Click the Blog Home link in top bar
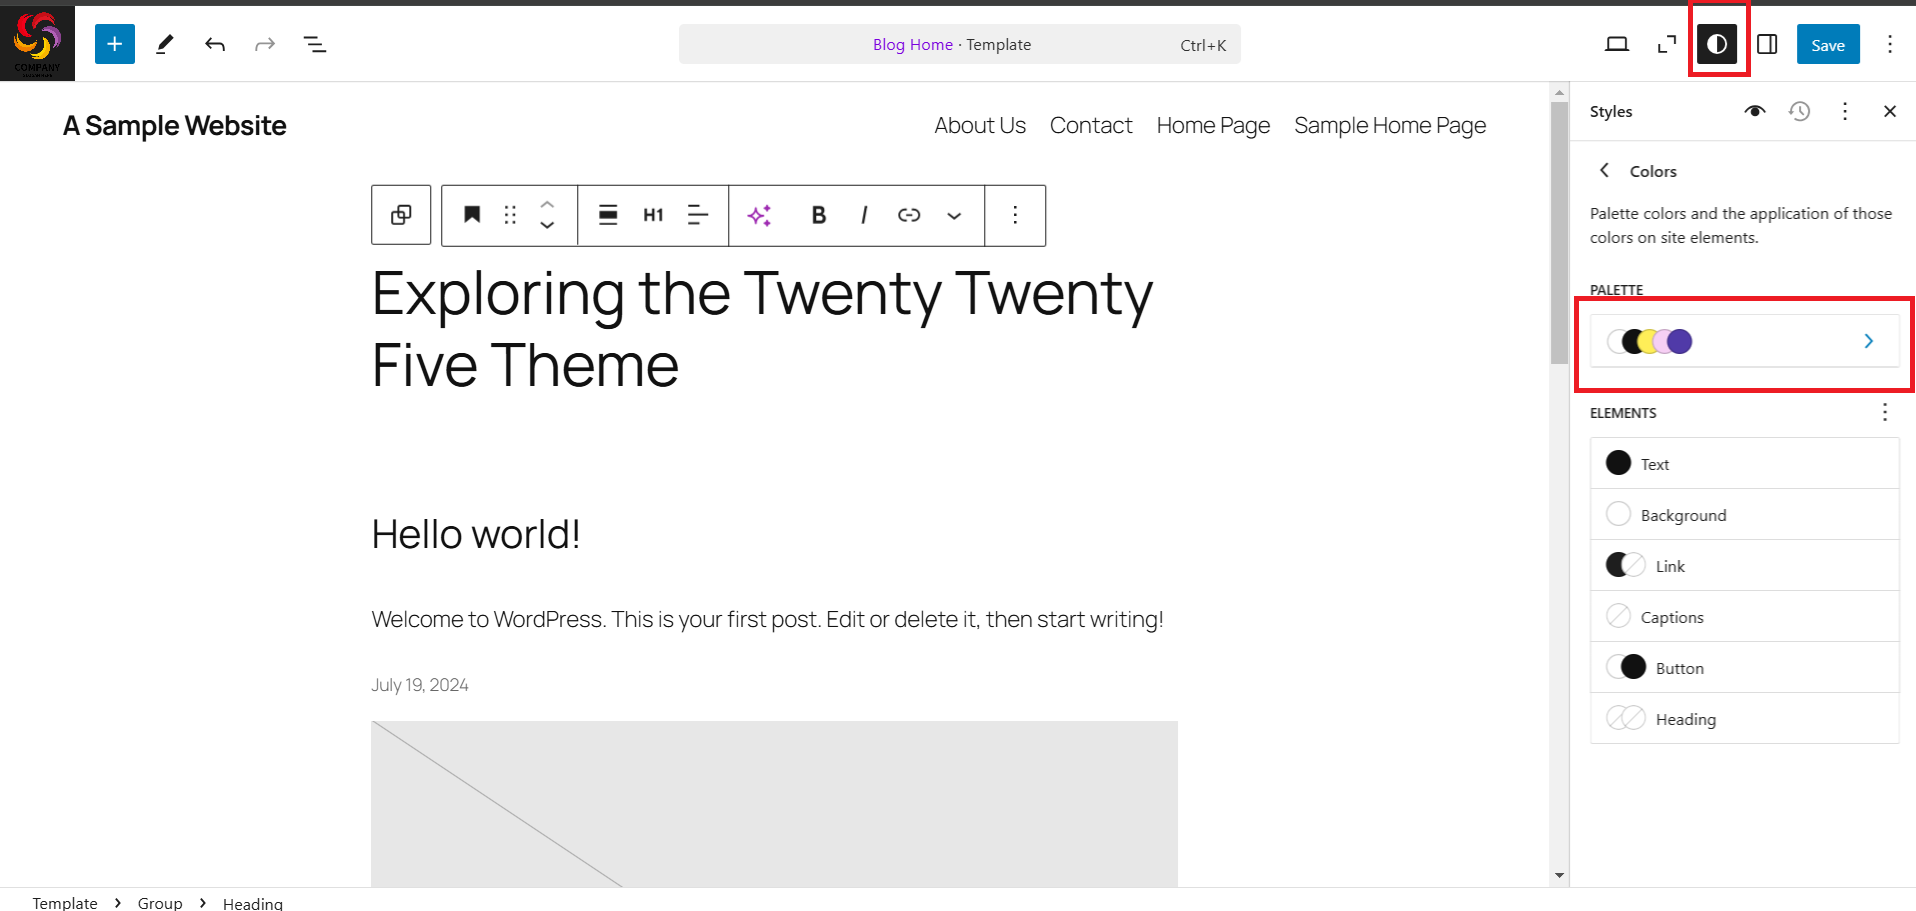 coord(912,44)
